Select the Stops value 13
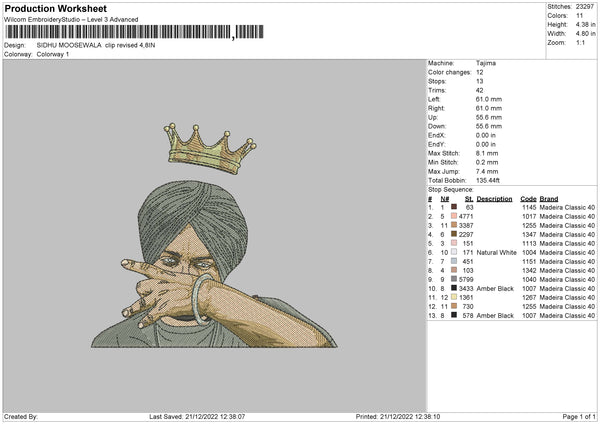This screenshot has height=424, width=600. click(479, 81)
